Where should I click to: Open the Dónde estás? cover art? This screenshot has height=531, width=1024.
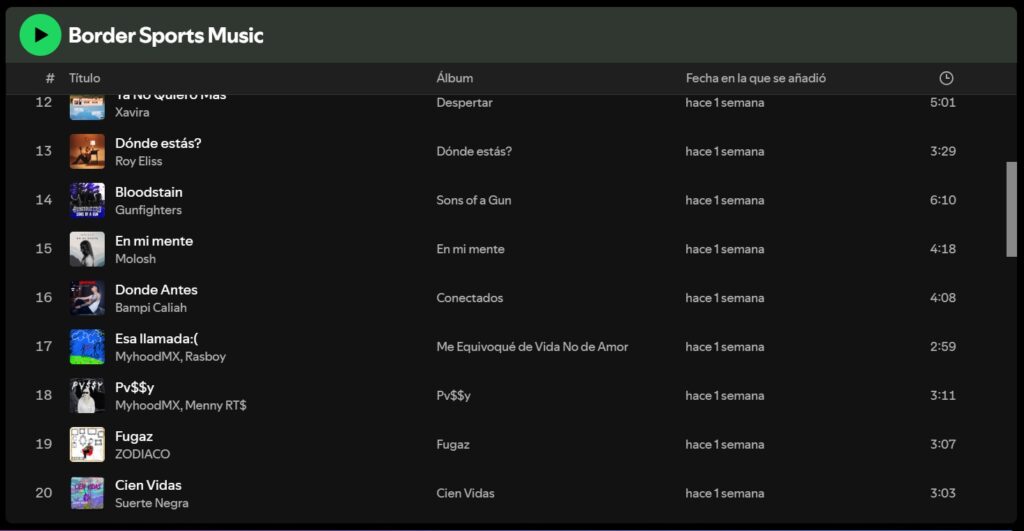click(87, 152)
